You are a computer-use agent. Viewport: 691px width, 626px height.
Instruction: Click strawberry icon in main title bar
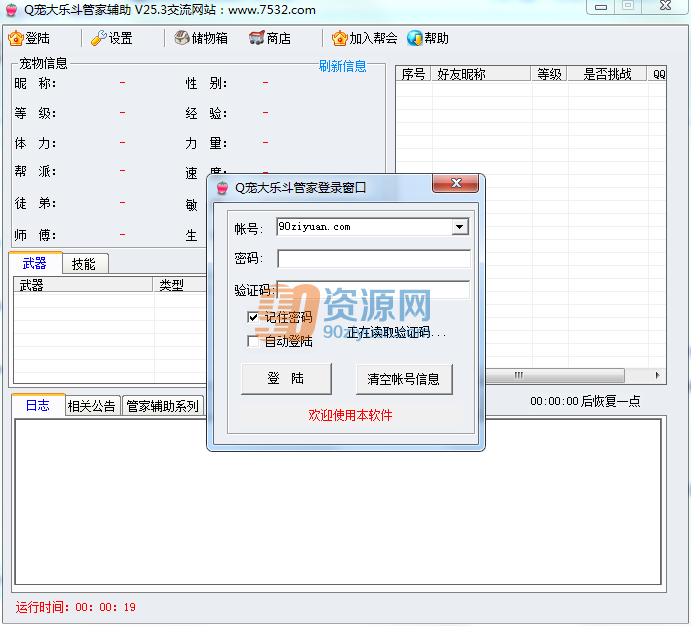click(x=12, y=10)
